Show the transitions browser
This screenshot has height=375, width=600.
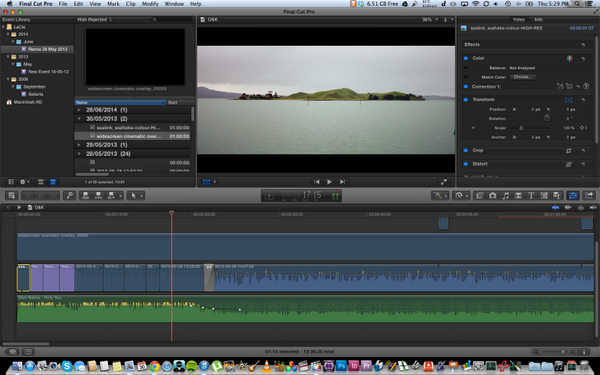(518, 196)
